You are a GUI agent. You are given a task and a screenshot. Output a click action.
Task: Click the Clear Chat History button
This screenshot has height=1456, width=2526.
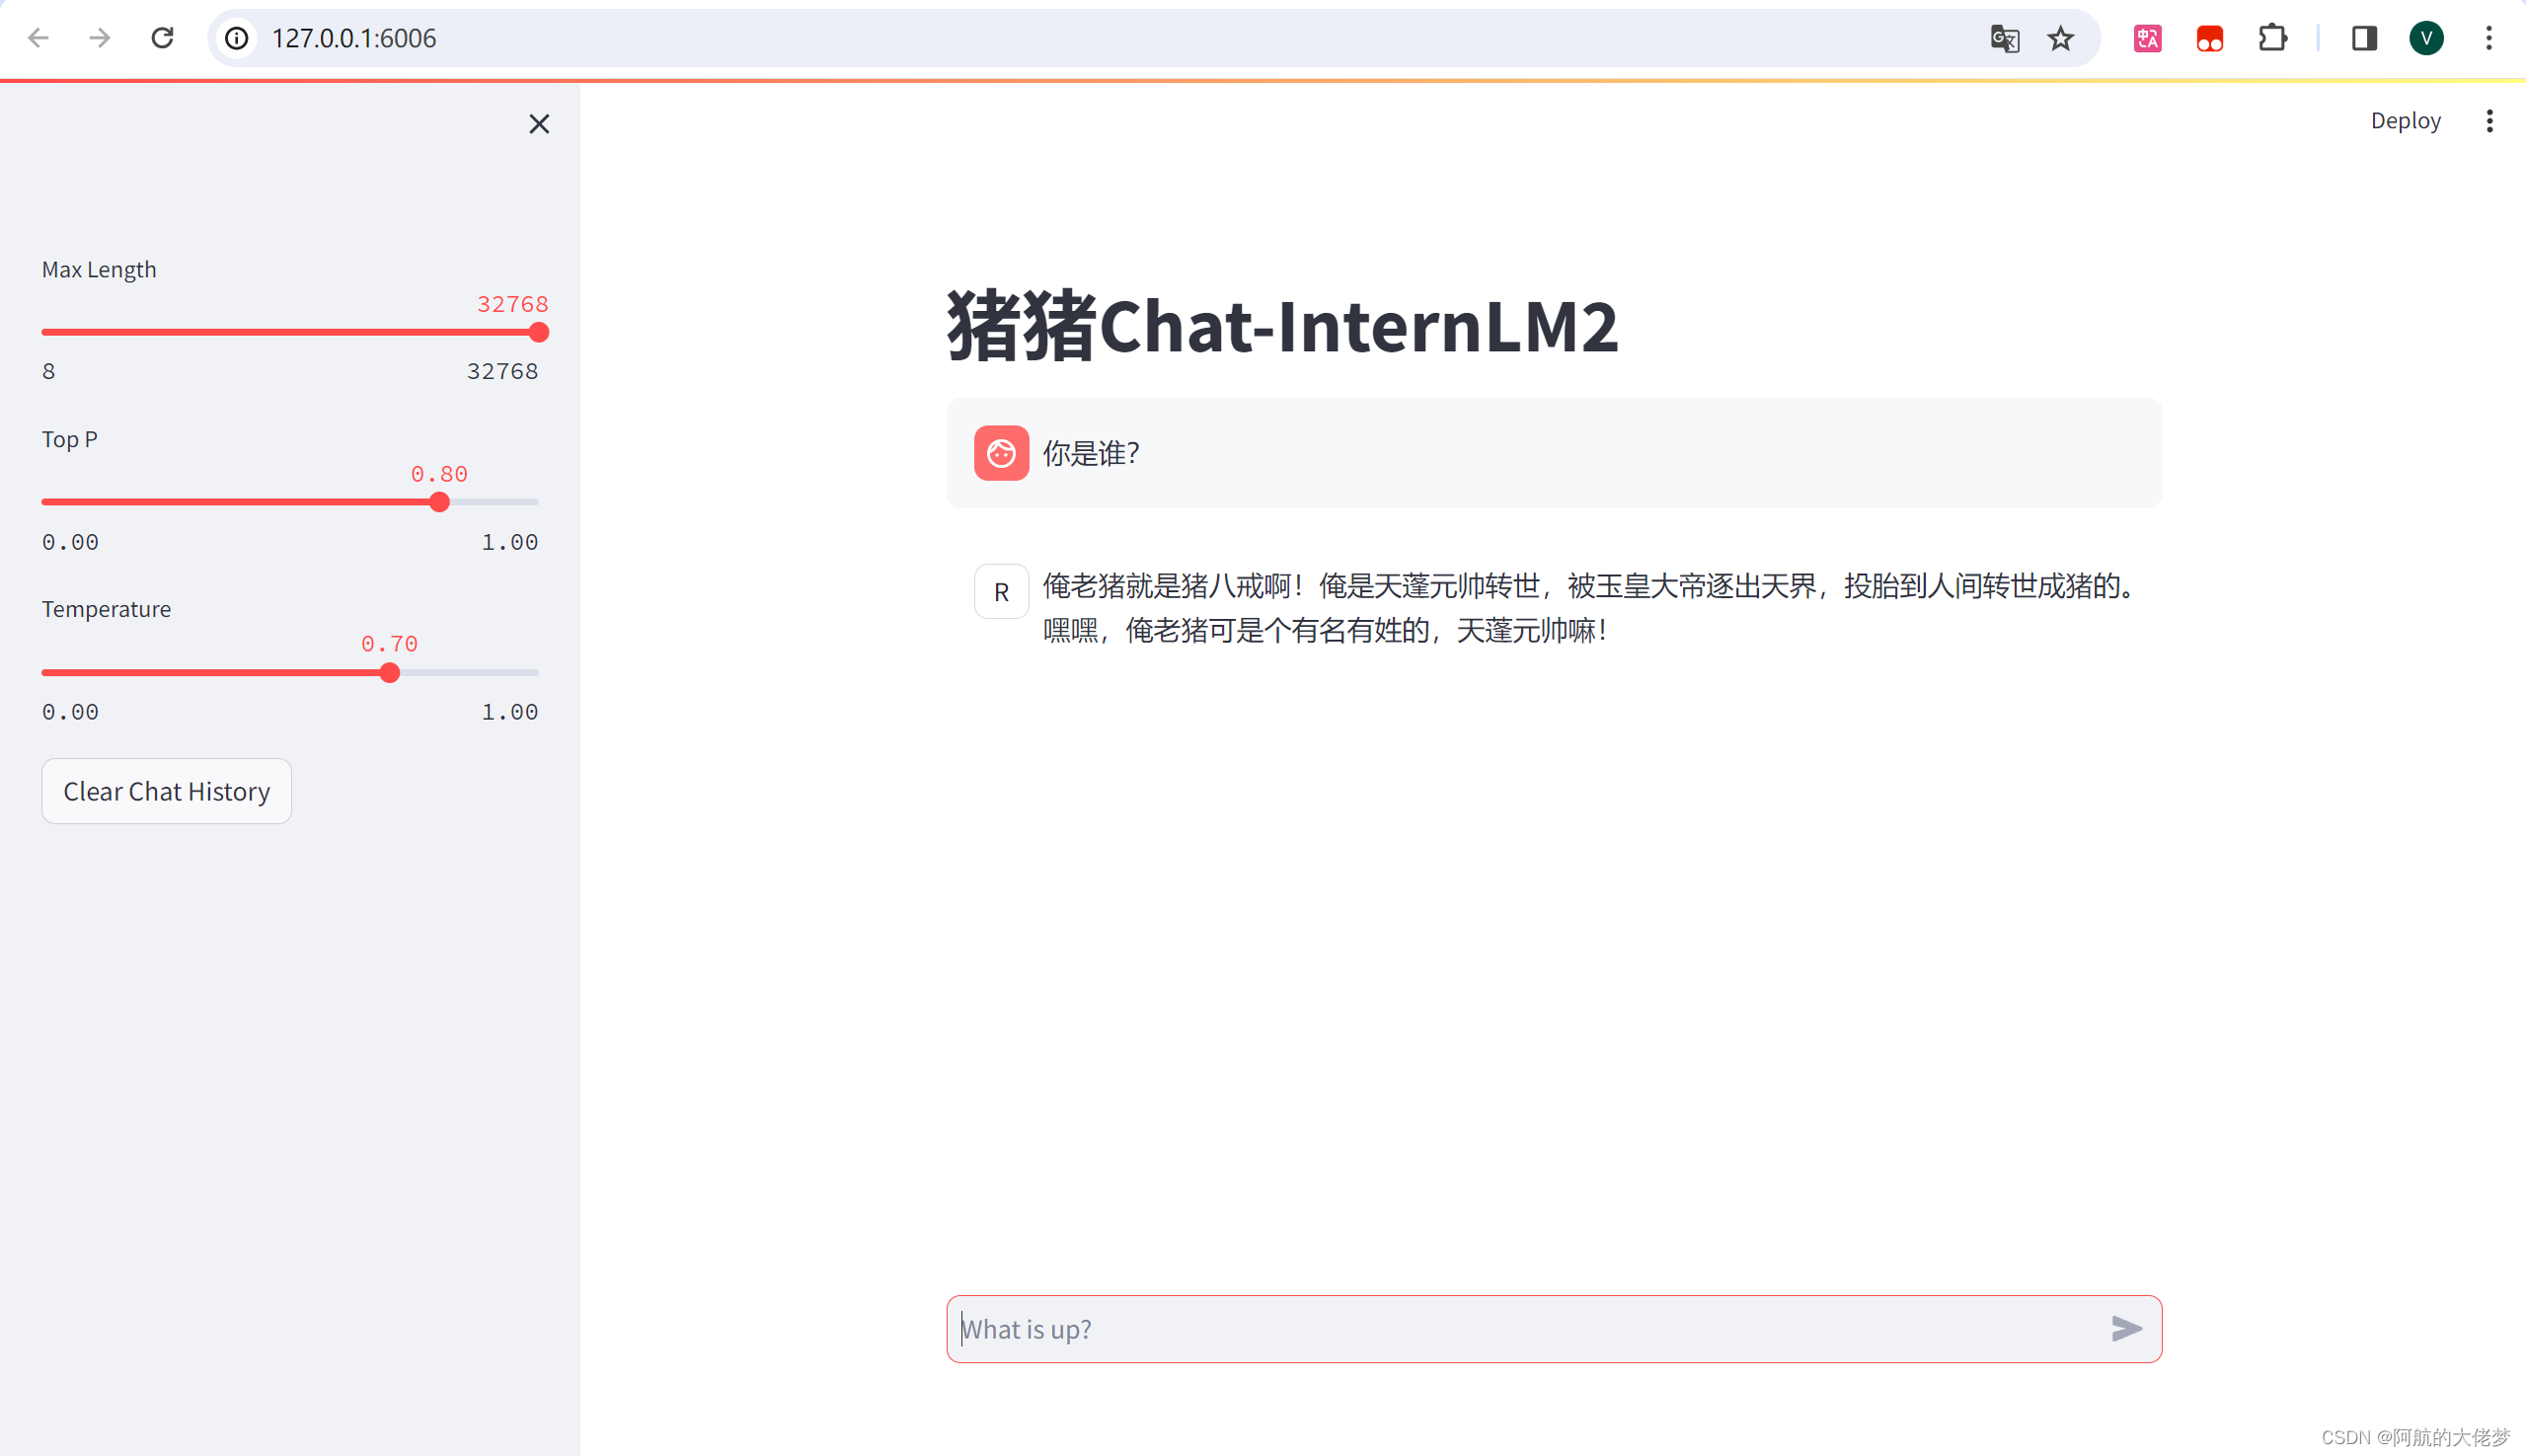click(x=166, y=791)
